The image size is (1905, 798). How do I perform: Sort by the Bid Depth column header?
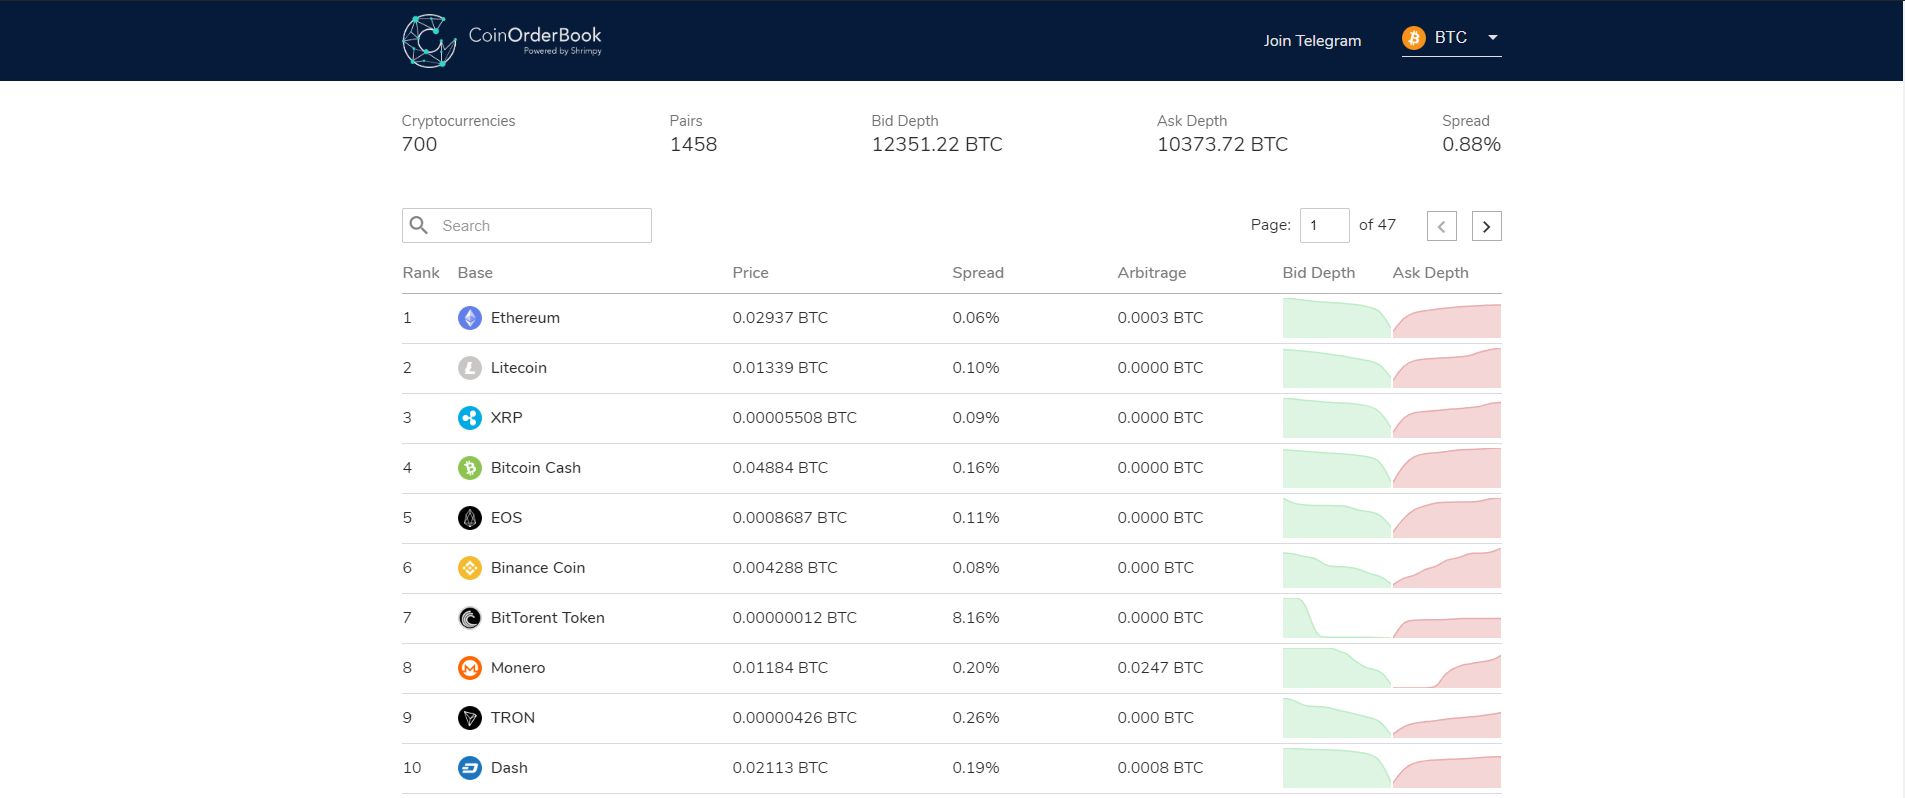[1319, 273]
